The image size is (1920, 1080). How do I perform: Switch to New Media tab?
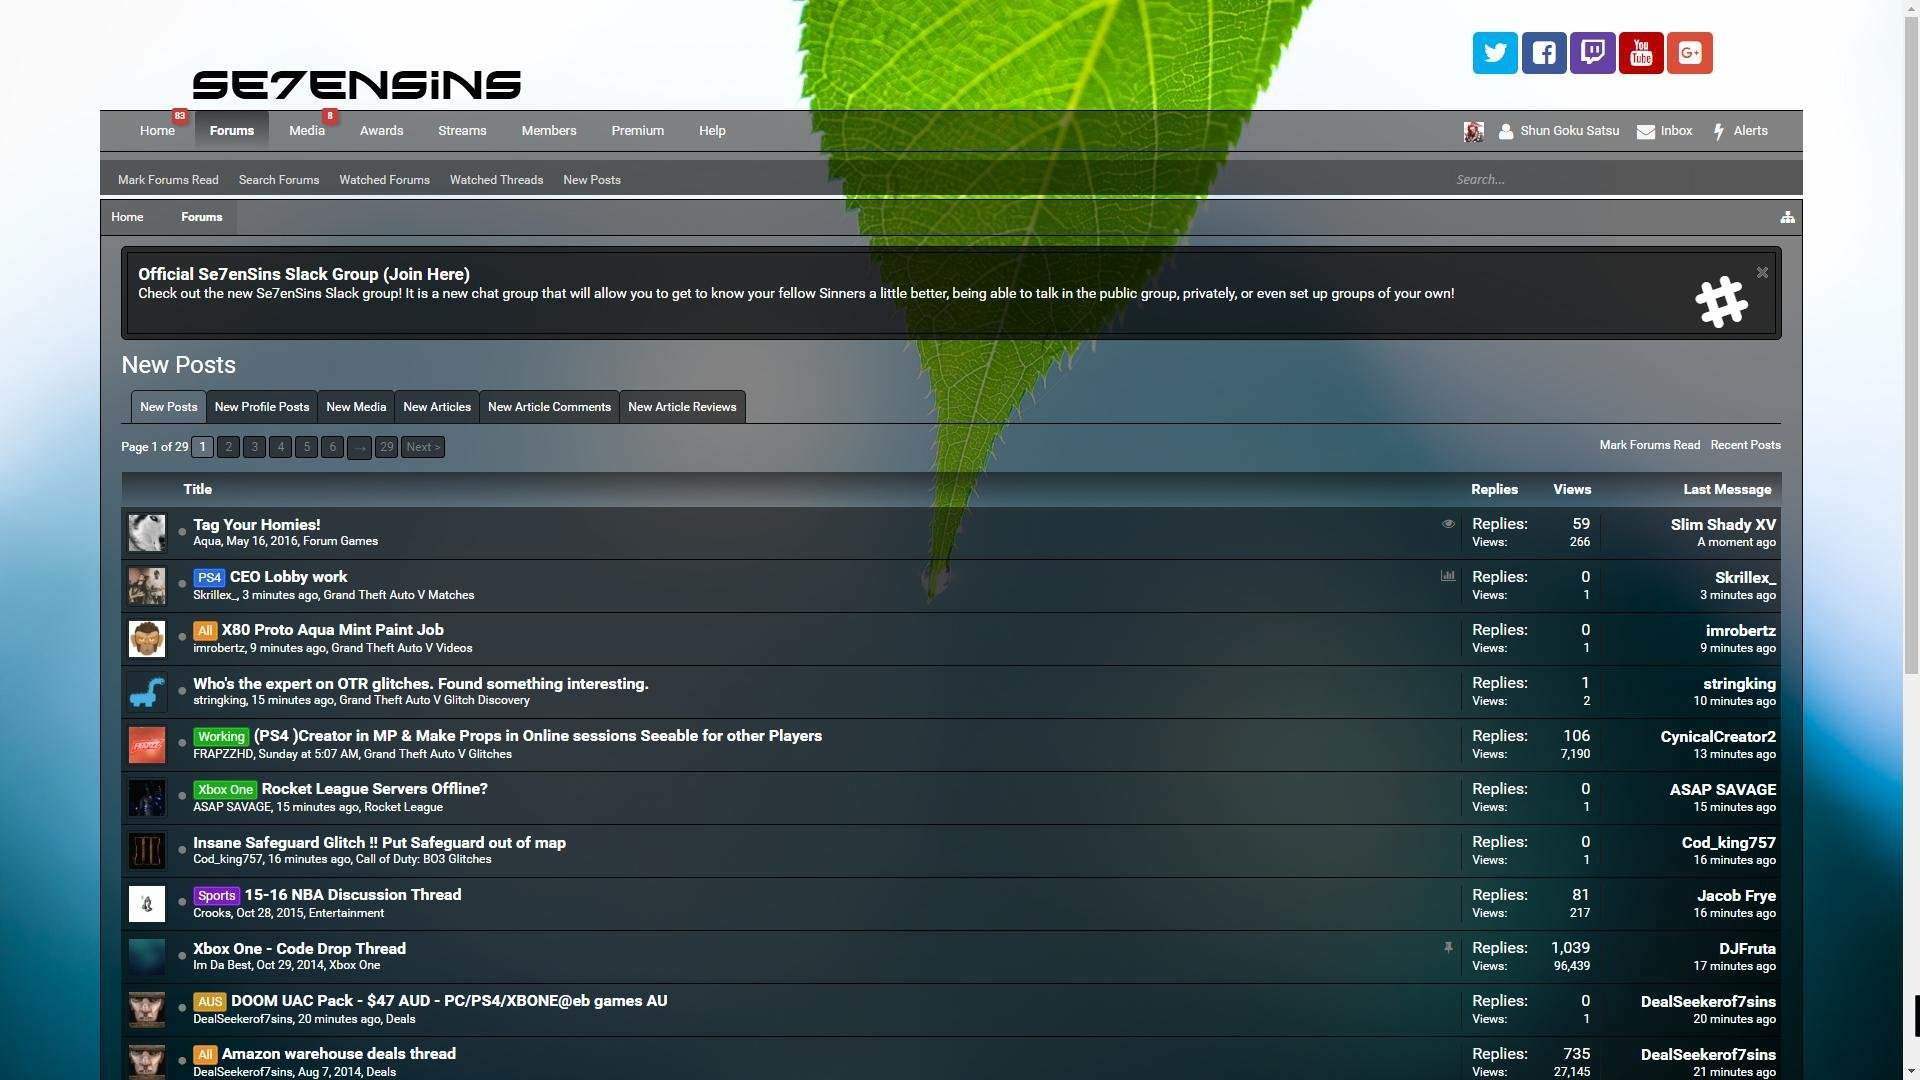pos(356,407)
